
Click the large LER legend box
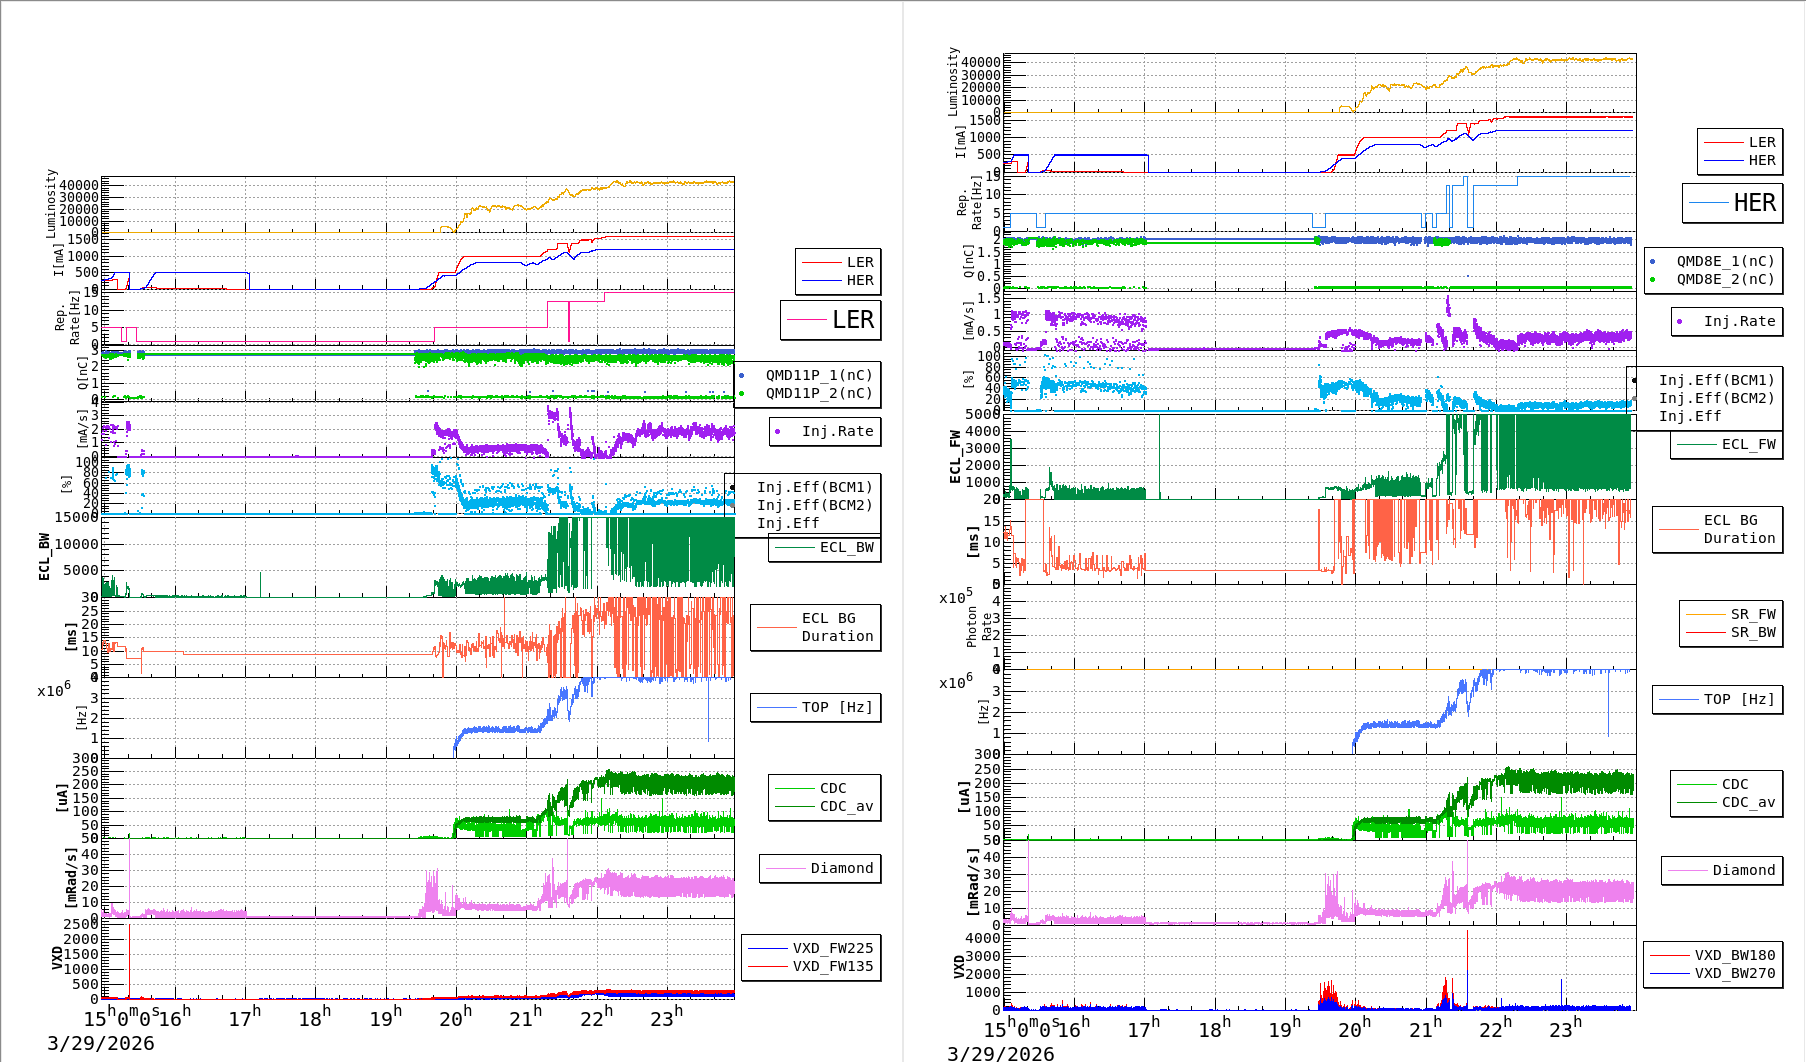click(x=831, y=320)
